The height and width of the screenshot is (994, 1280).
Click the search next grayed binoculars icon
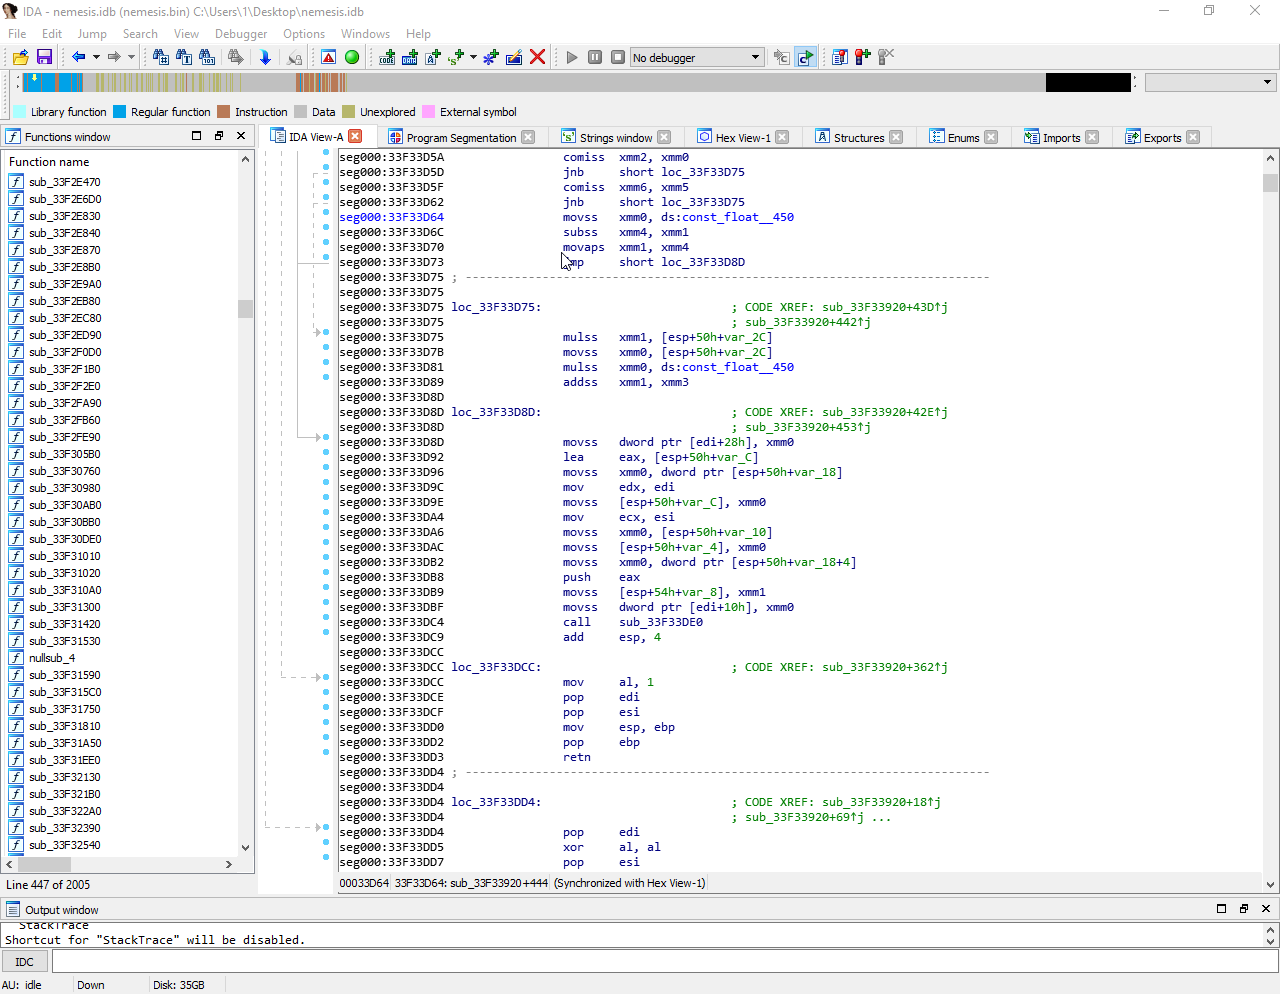coord(235,57)
